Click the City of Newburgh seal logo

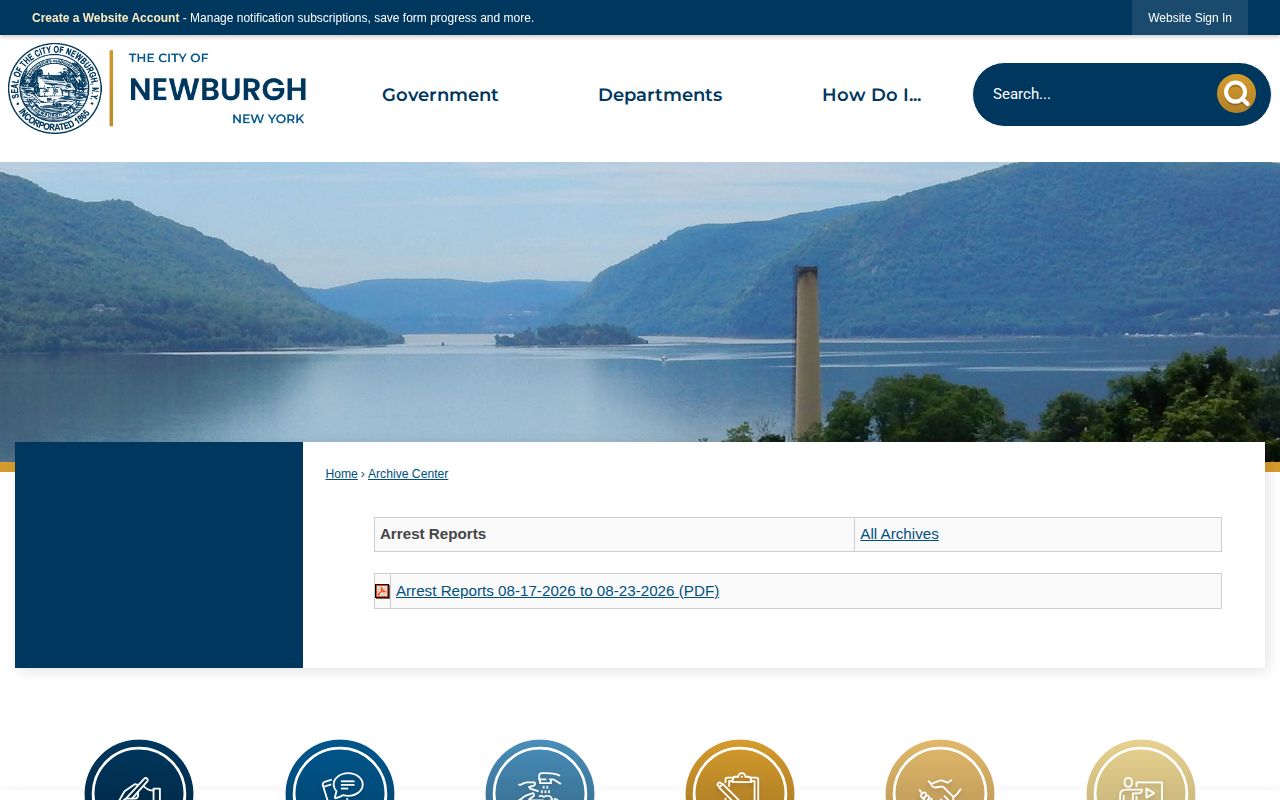[x=55, y=89]
